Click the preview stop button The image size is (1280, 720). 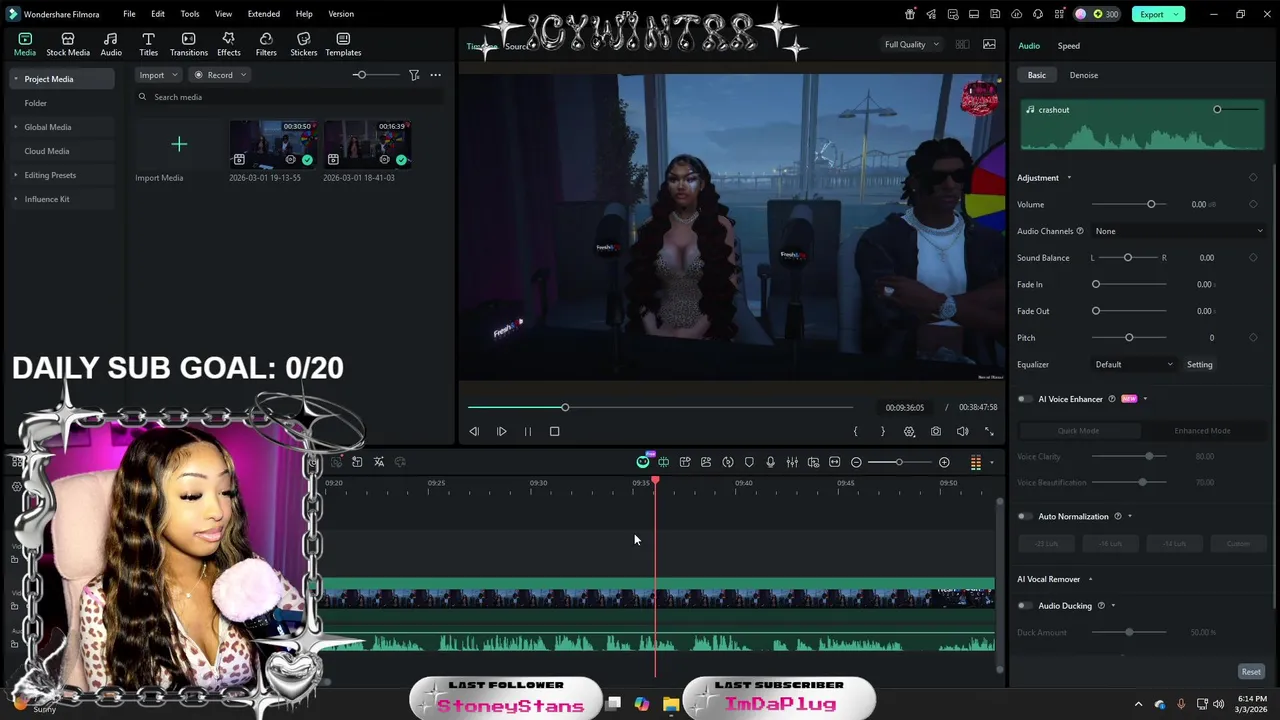click(554, 431)
